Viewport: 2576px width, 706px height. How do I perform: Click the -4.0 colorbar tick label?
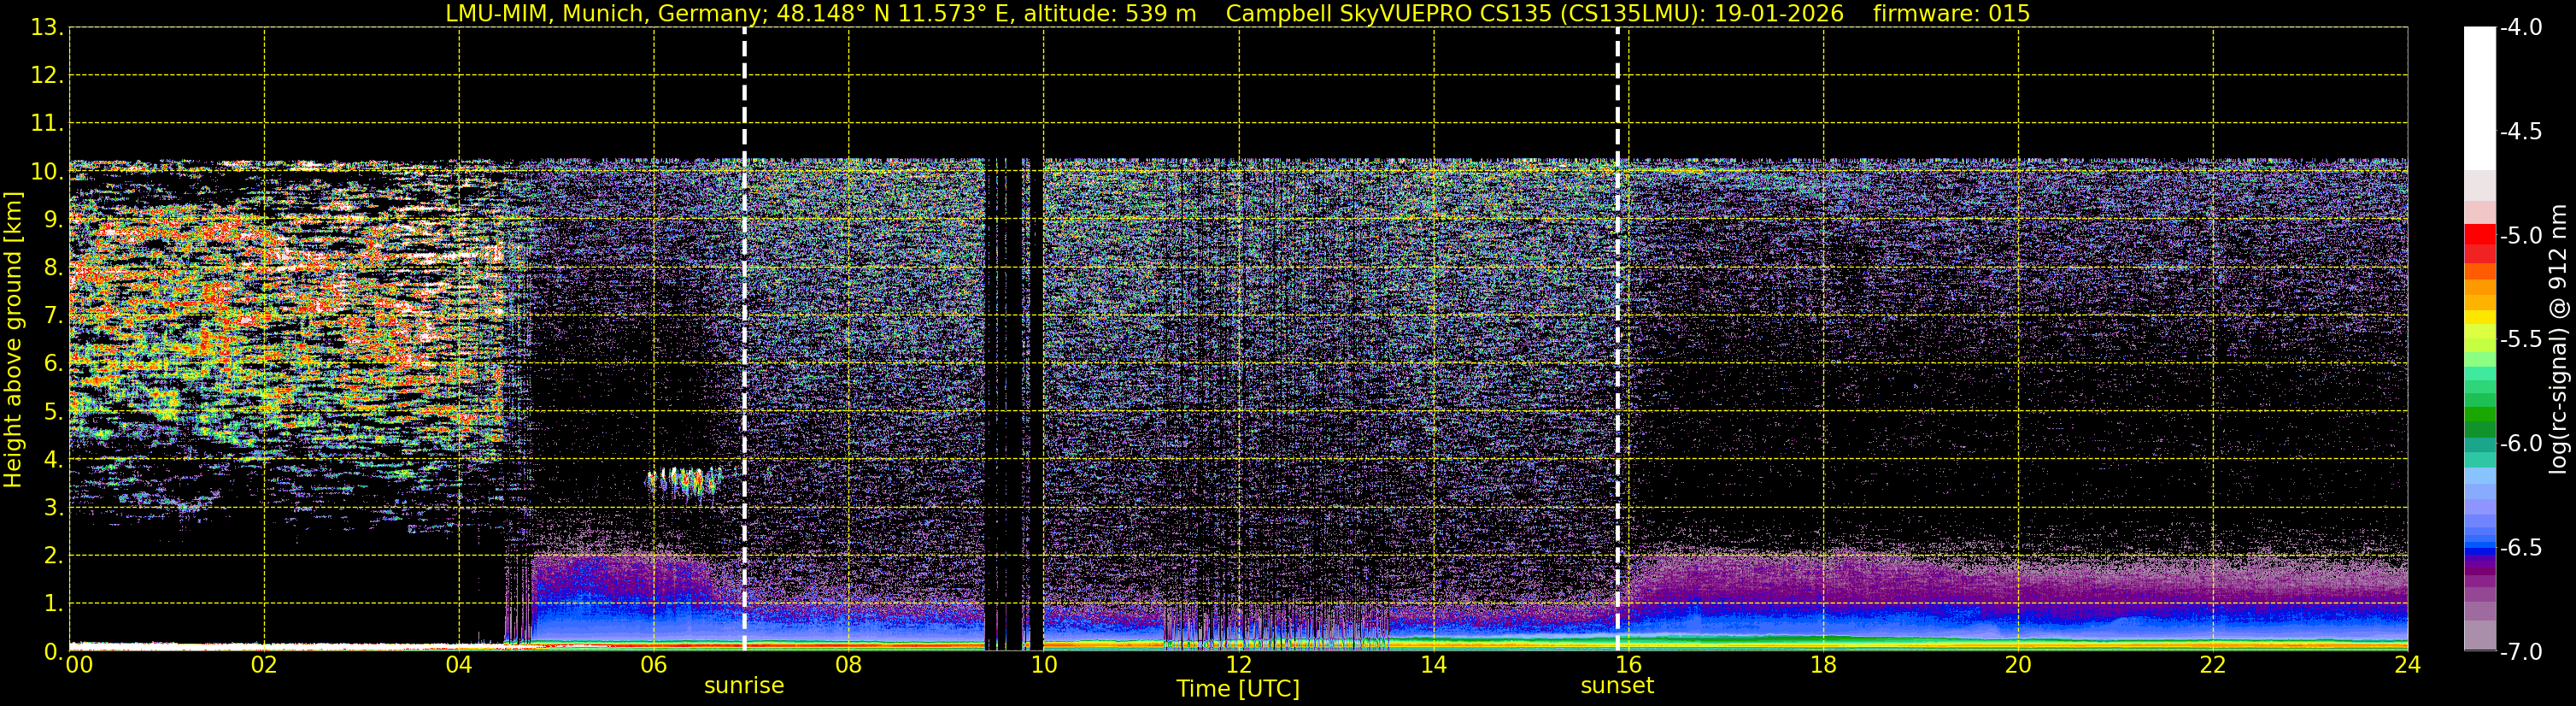coord(2520,28)
